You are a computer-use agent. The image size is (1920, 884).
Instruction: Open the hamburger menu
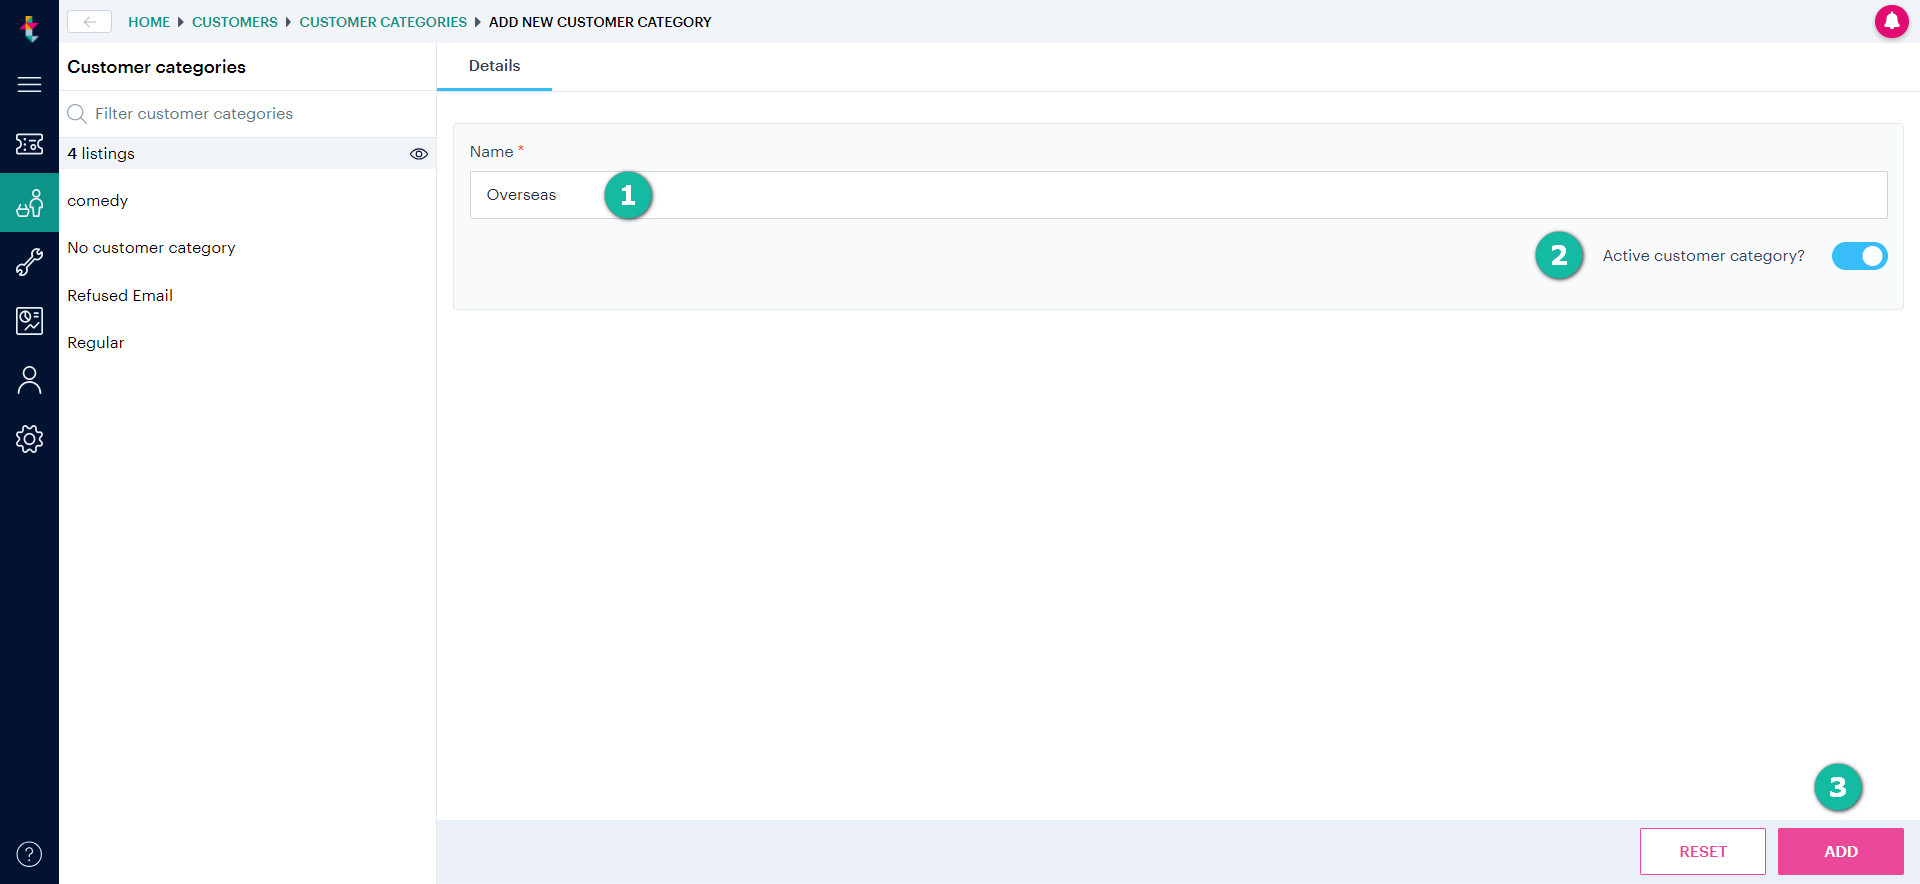[30, 85]
